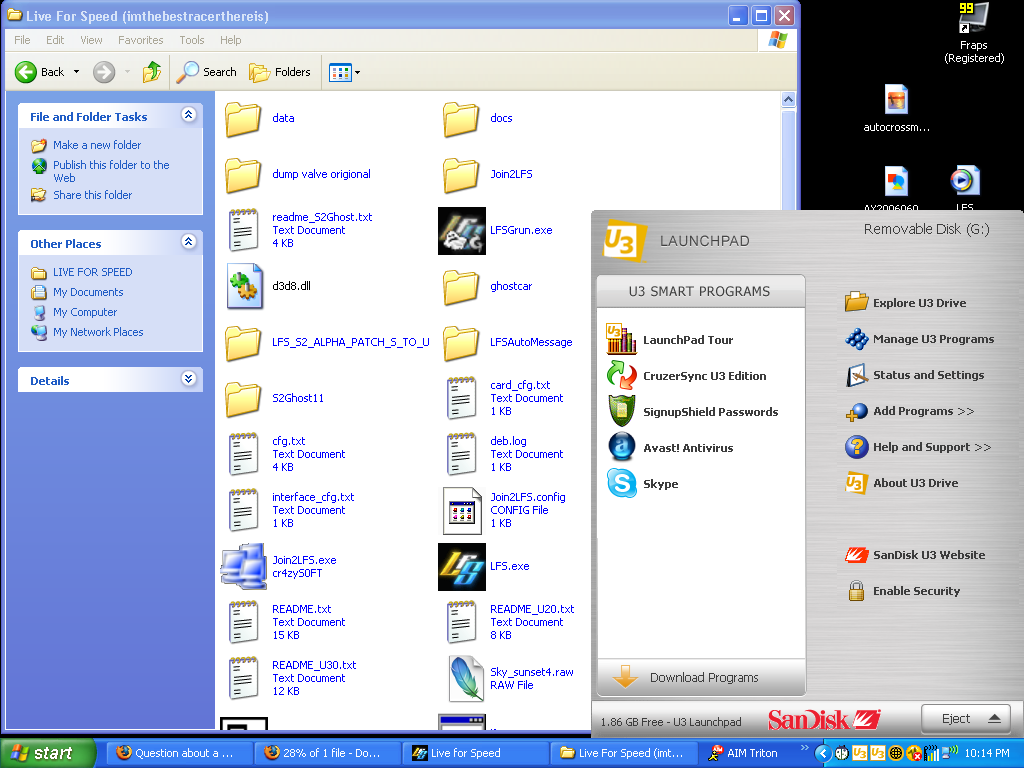Open the Views dropdown button
Image resolution: width=1024 pixels, height=768 pixels.
pos(345,72)
